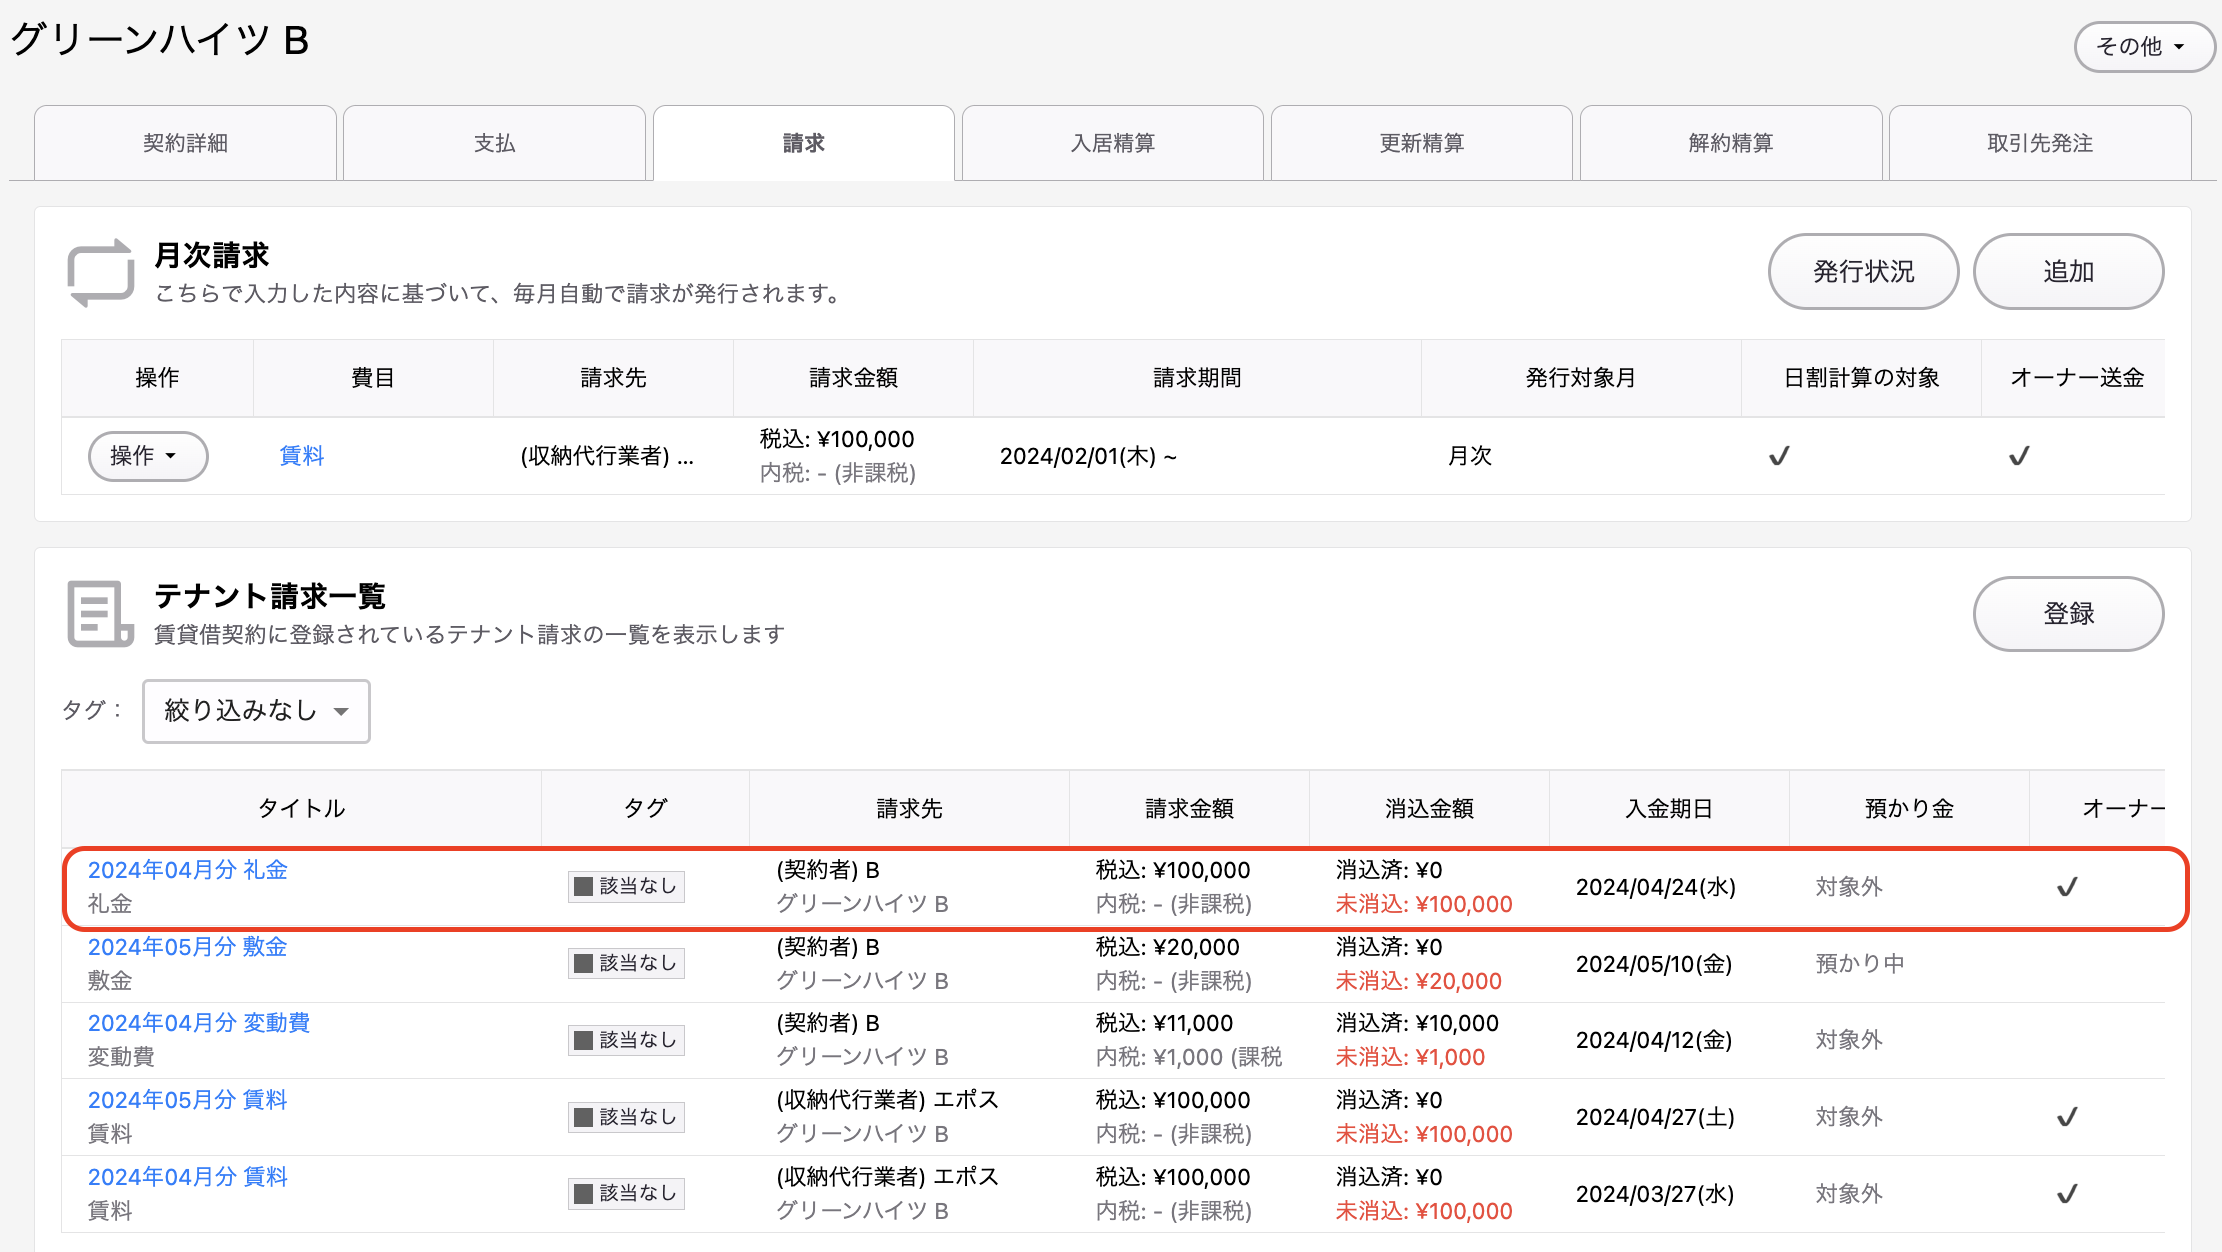This screenshot has height=1252, width=2222.
Task: Click the 未消込: ¥1,000 amount
Action: click(1411, 1057)
